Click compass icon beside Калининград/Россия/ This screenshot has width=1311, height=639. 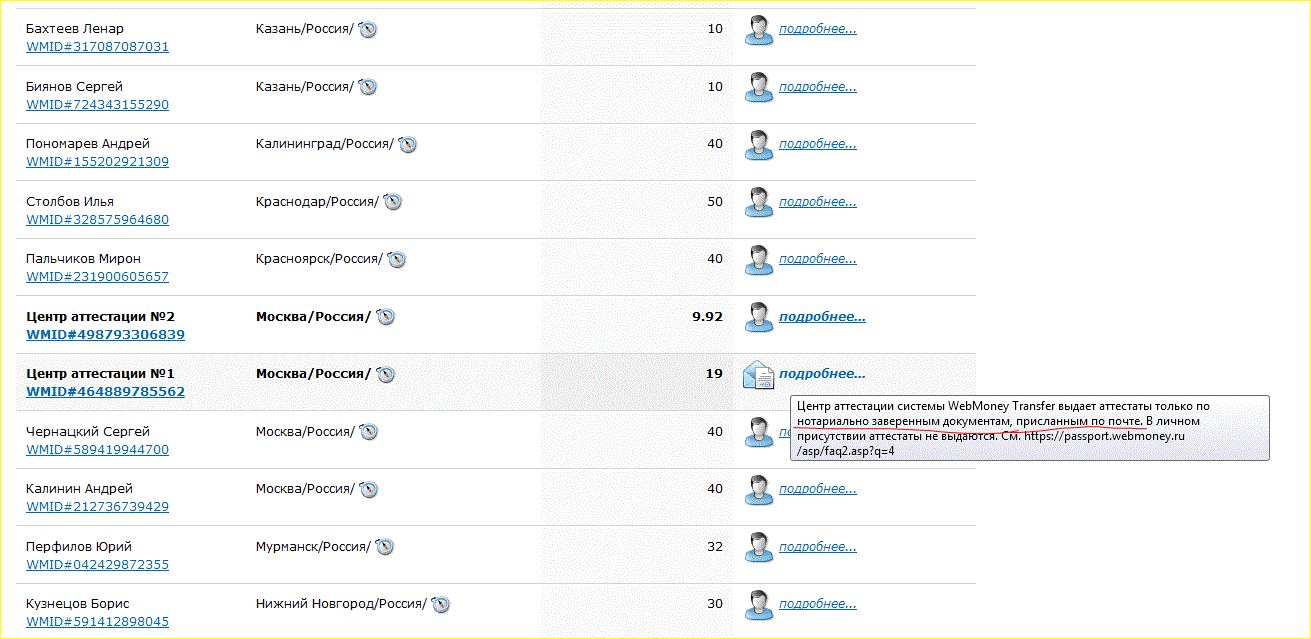pos(408,145)
